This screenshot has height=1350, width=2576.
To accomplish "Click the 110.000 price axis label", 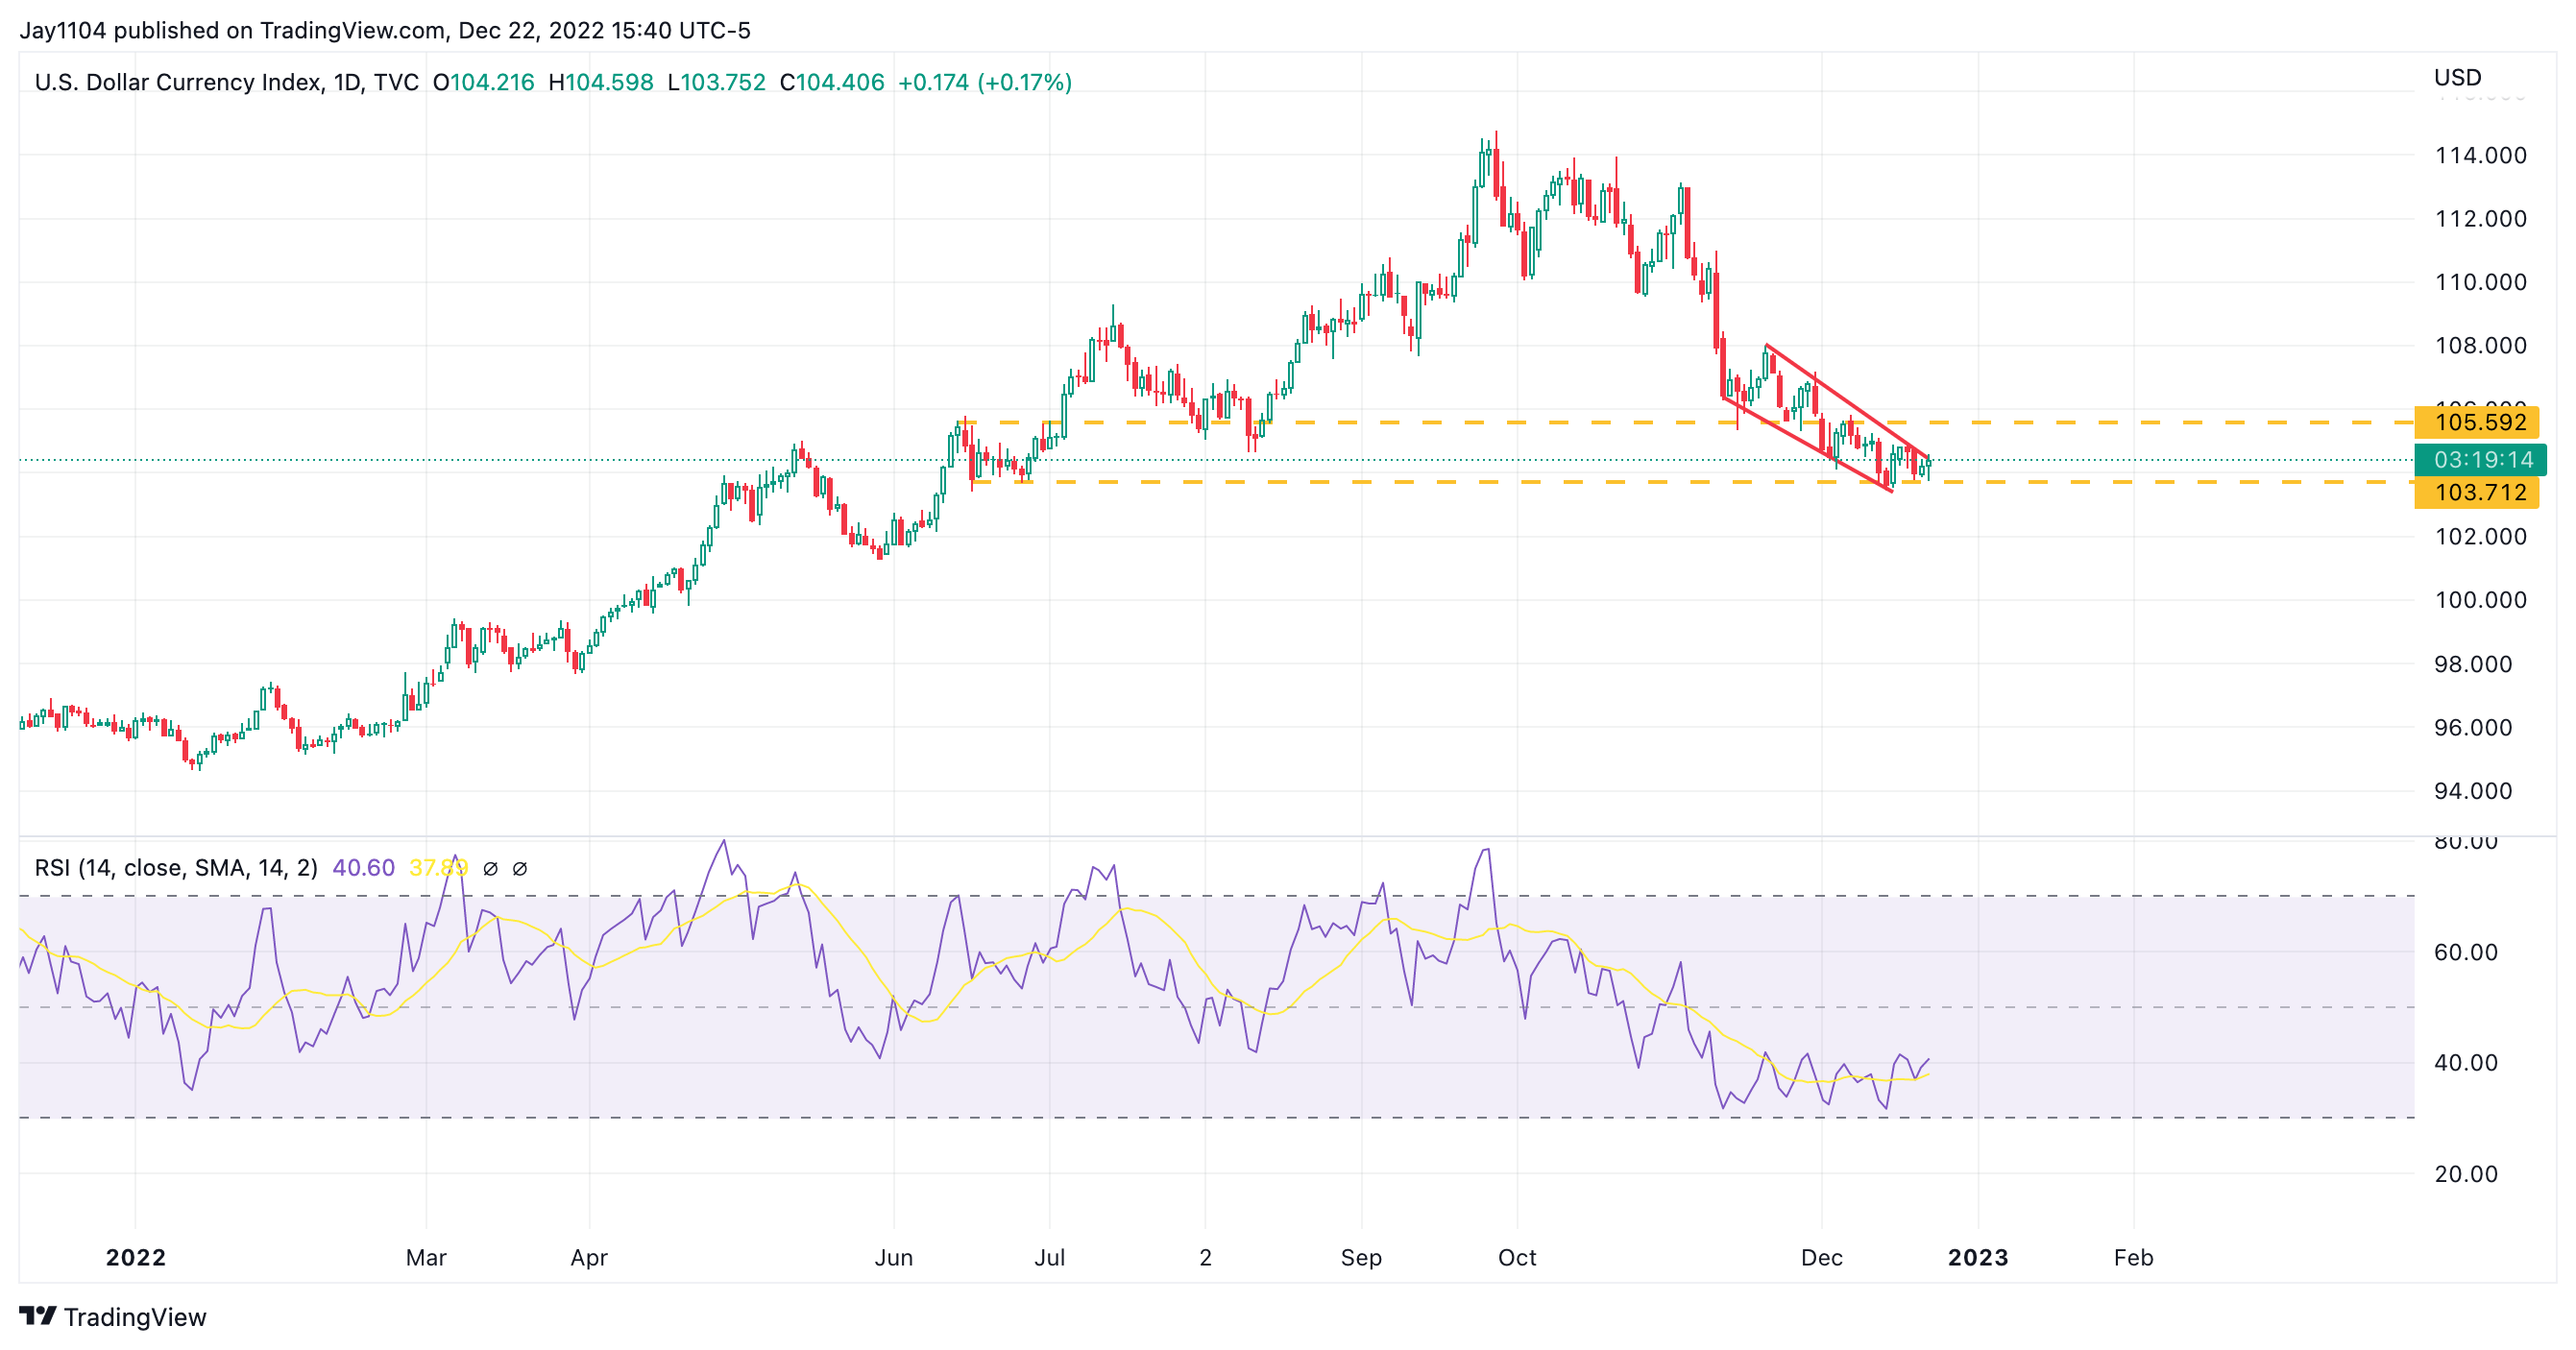I will pos(2480,282).
